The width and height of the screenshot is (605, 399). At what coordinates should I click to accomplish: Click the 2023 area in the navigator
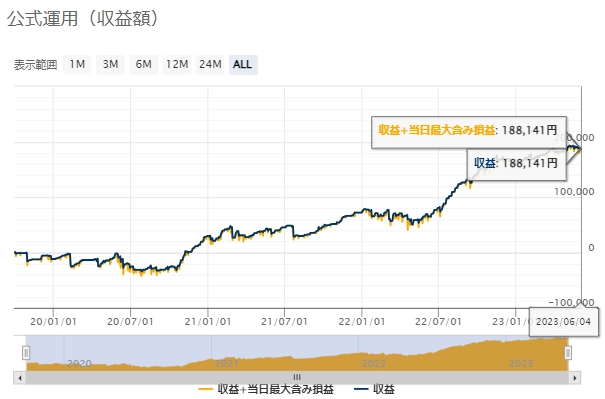[521, 363]
